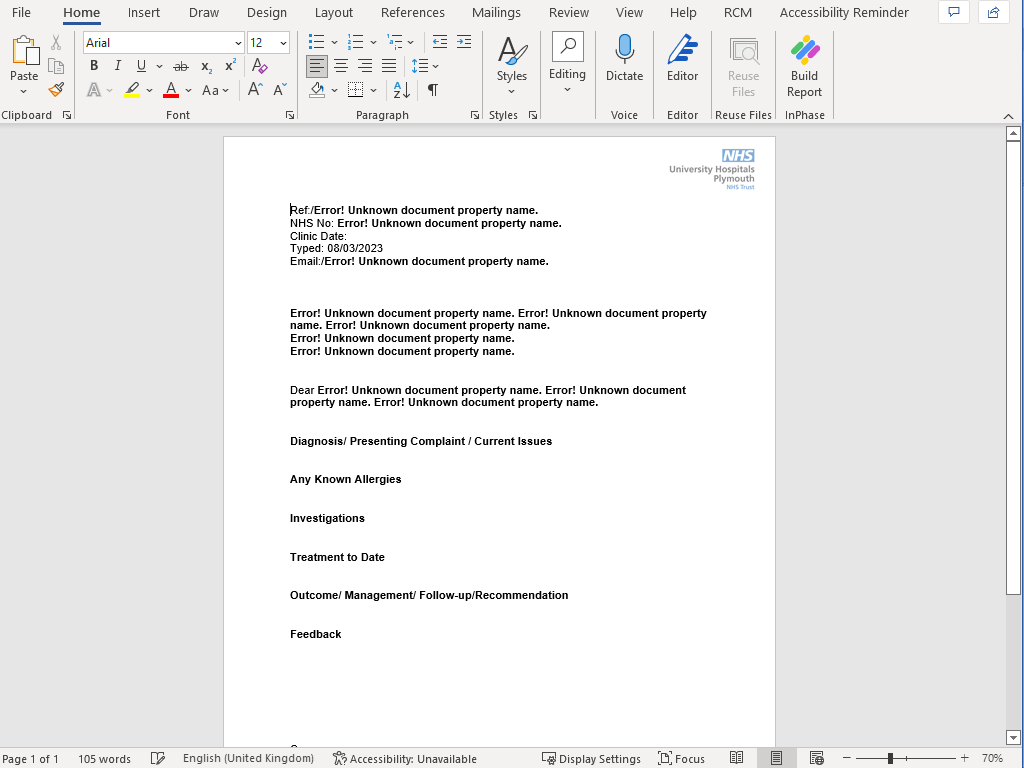Click the Build Report InPhase icon

805,66
